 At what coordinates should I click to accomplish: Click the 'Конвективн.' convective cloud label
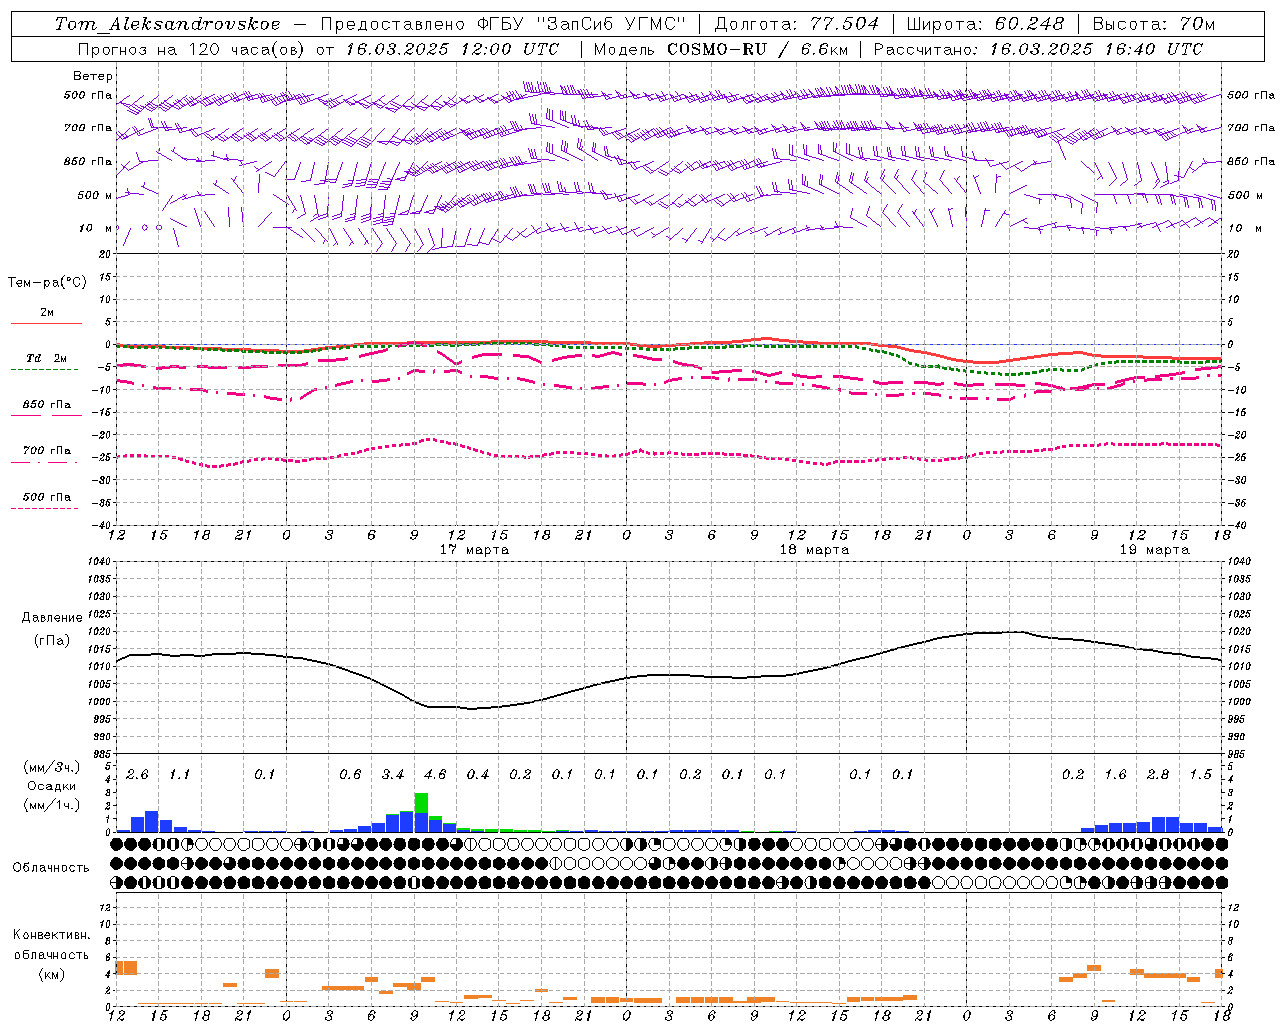click(x=51, y=935)
